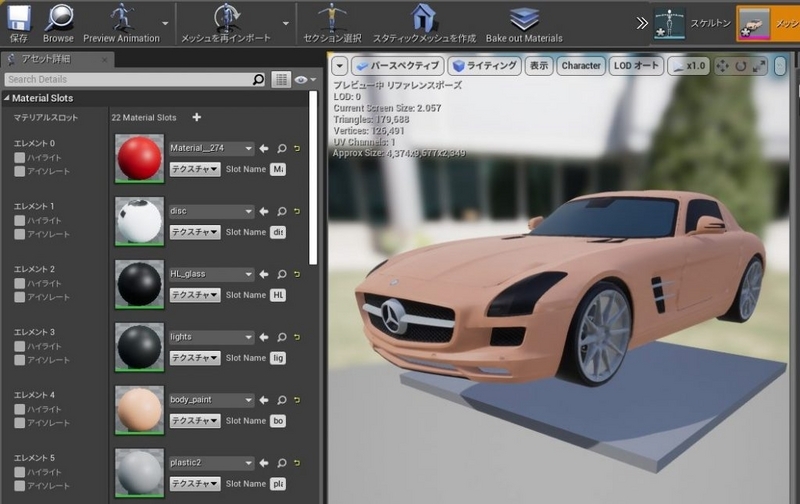Use selected asset arrow for body_paint
The width and height of the screenshot is (800, 504).
264,400
